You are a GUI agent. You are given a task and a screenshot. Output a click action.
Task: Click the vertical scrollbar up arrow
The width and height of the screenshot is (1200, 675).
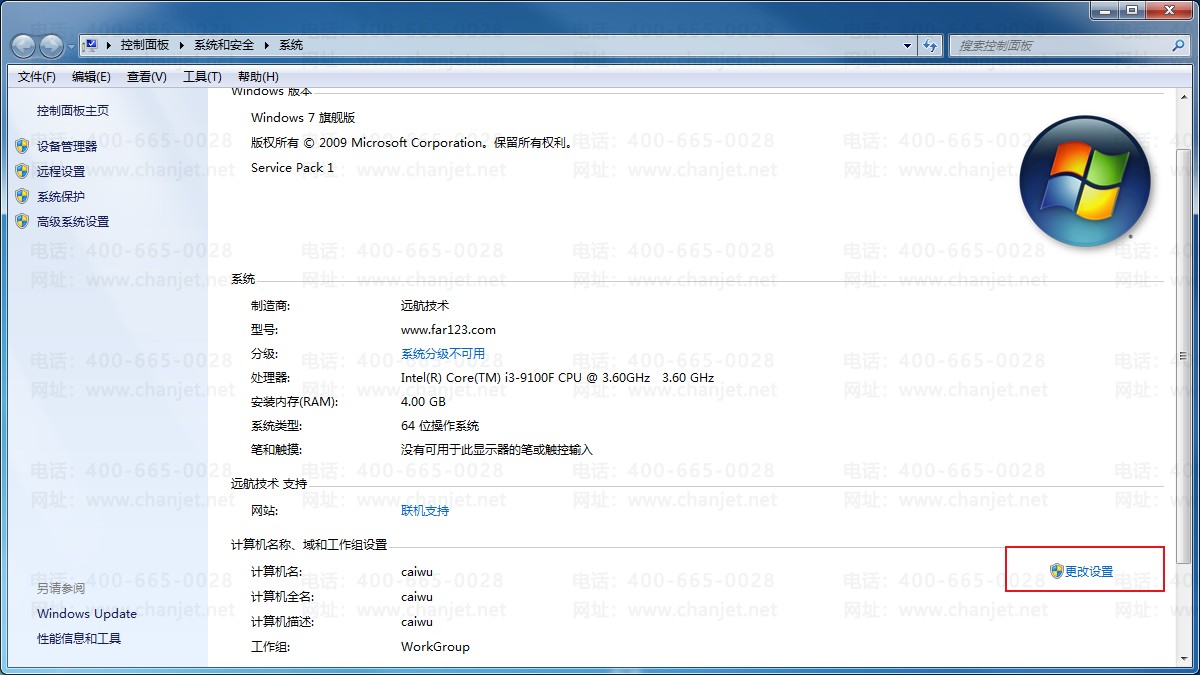[1184, 98]
